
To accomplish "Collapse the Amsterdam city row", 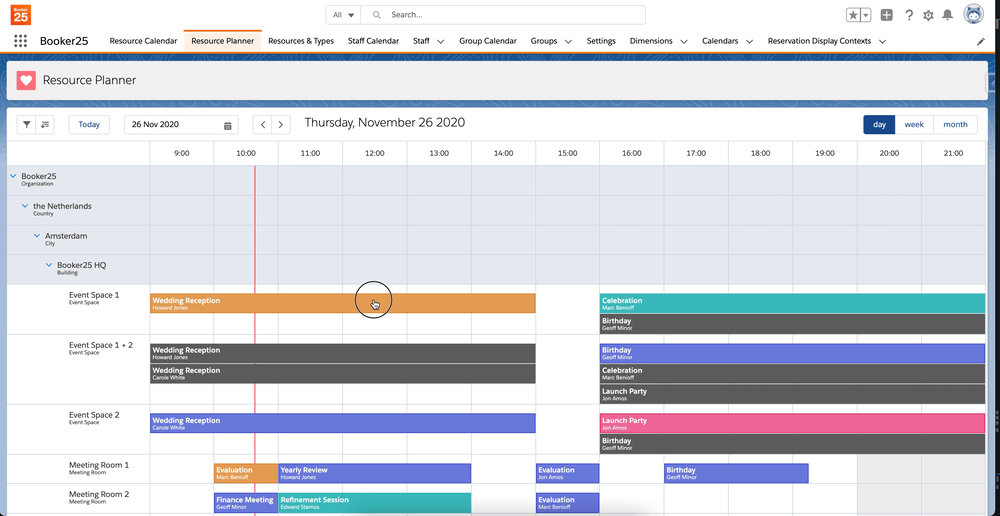I will point(38,236).
